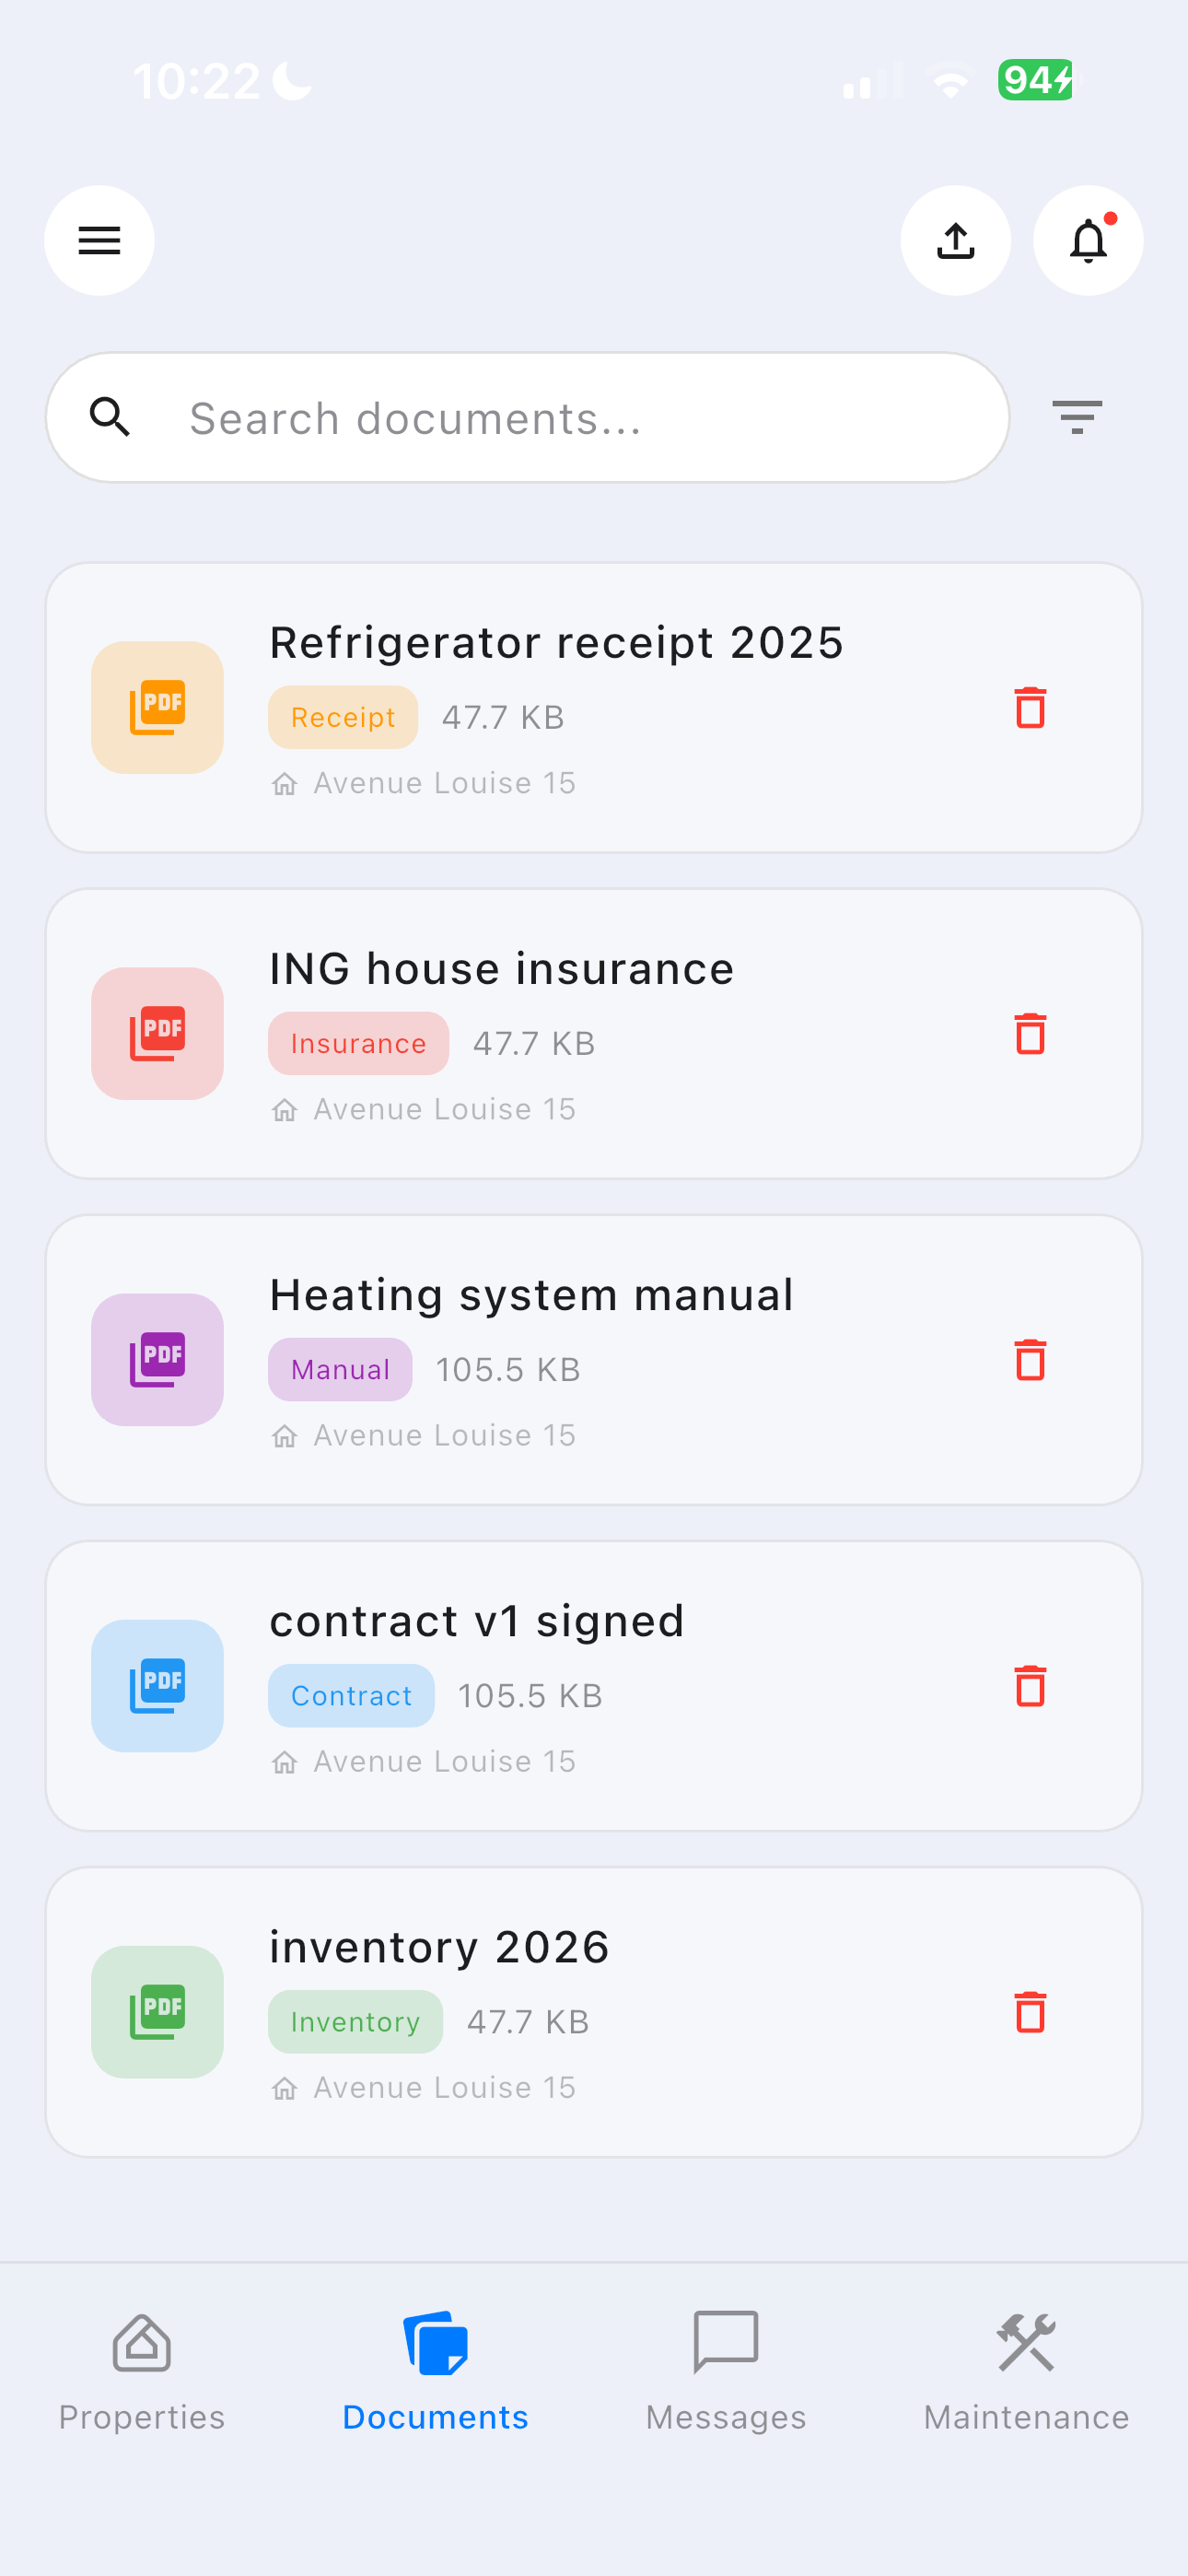1188x2576 pixels.
Task: Delete Refrigerator receipt 2025 document
Action: tap(1030, 708)
